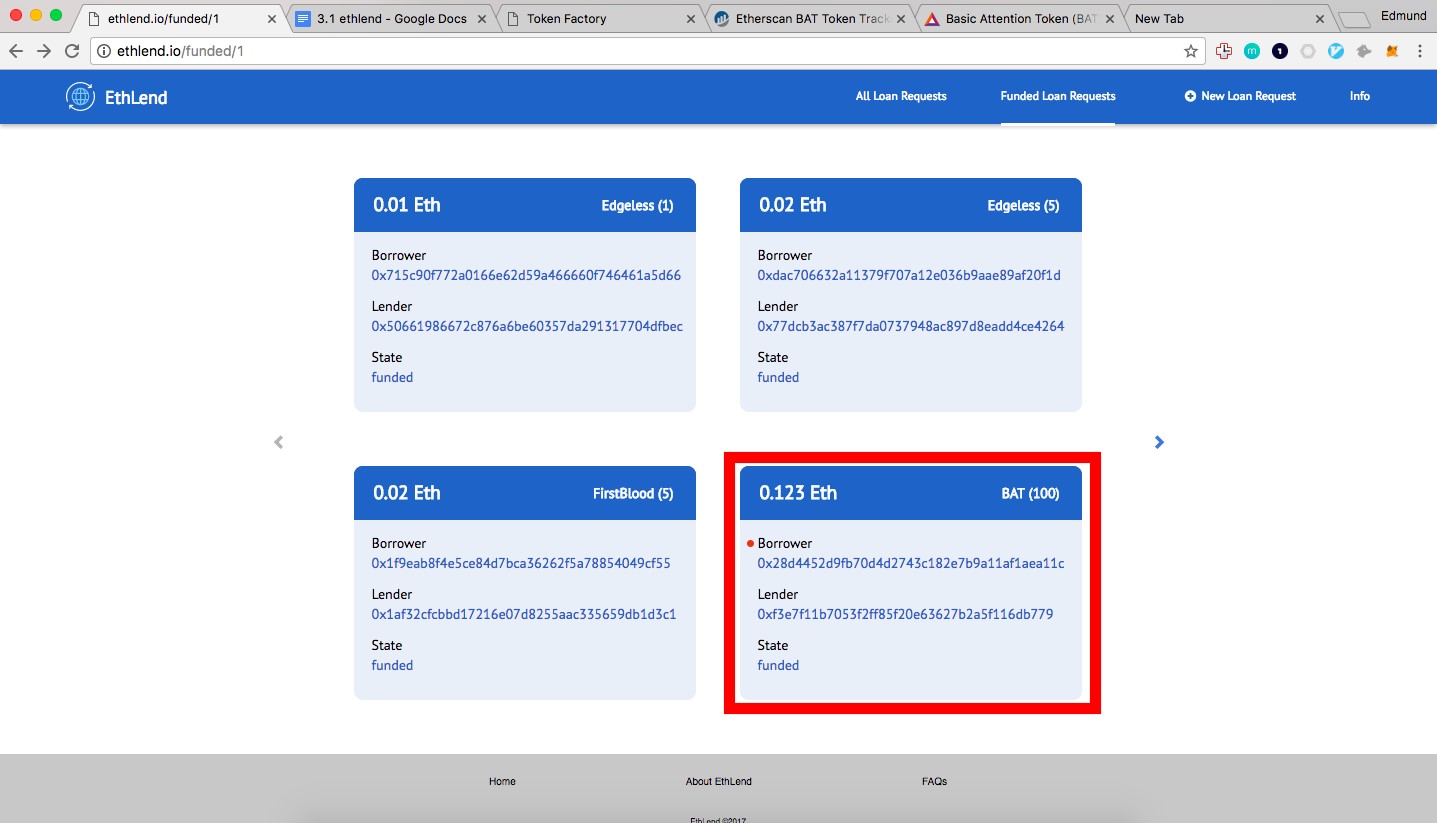Open the 0.02 Eth FirstBlood (5) loan card
Image resolution: width=1437 pixels, height=823 pixels.
(x=525, y=583)
